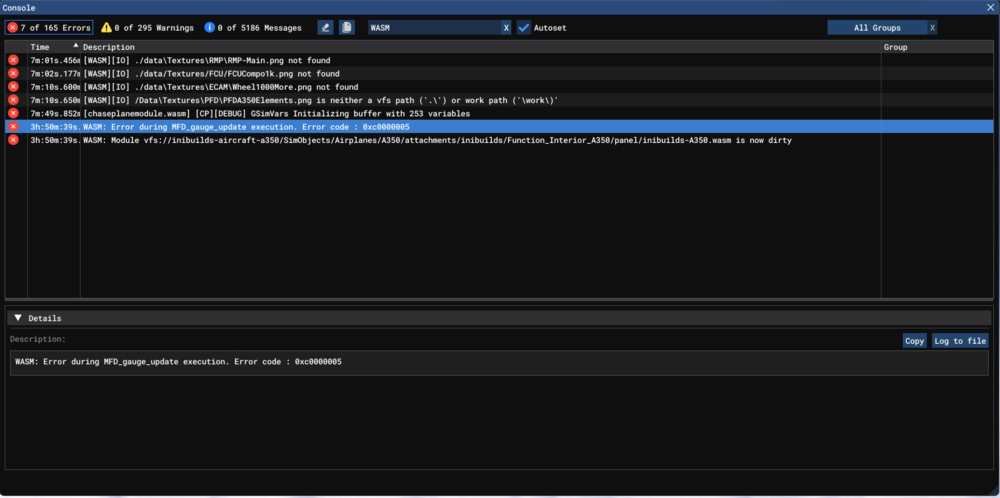Disable the Autoset checkbox
This screenshot has width=1000, height=498.
click(x=524, y=28)
